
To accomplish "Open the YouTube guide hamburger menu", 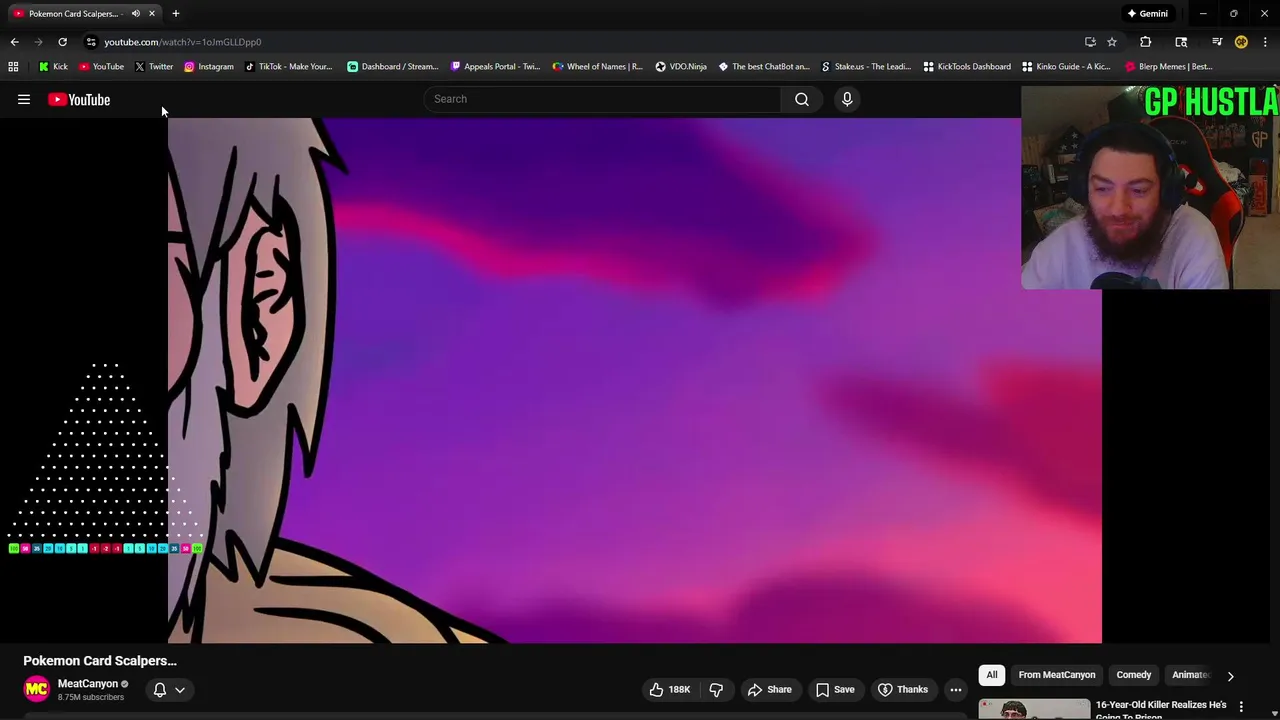I will tap(24, 99).
